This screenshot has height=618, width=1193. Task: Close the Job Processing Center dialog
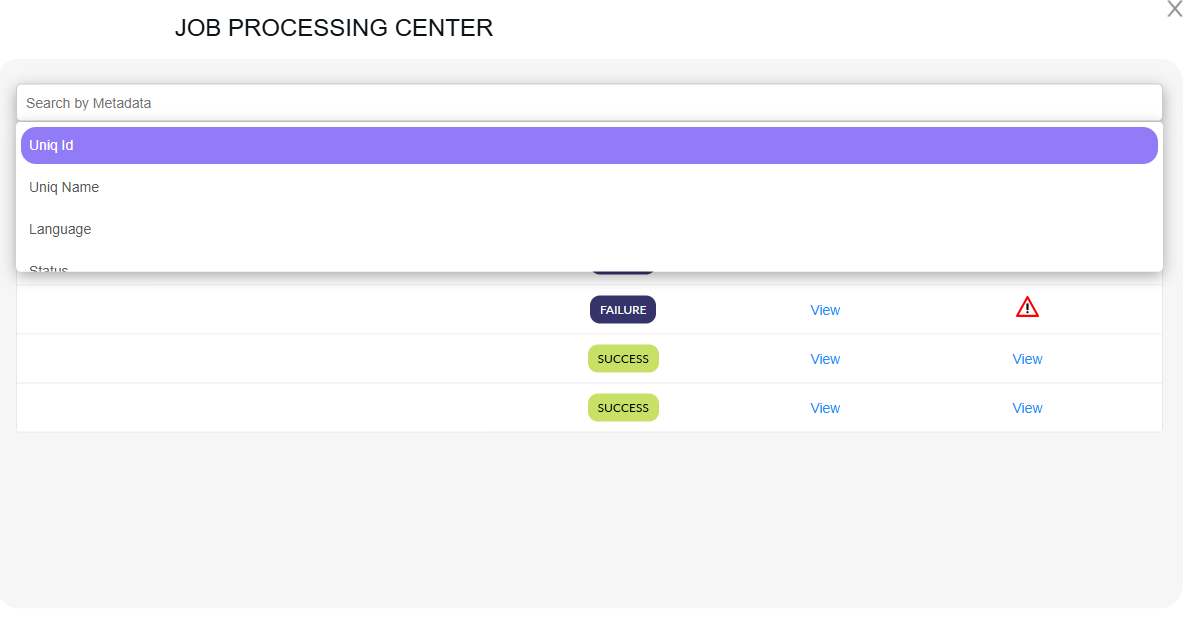tap(1174, 9)
